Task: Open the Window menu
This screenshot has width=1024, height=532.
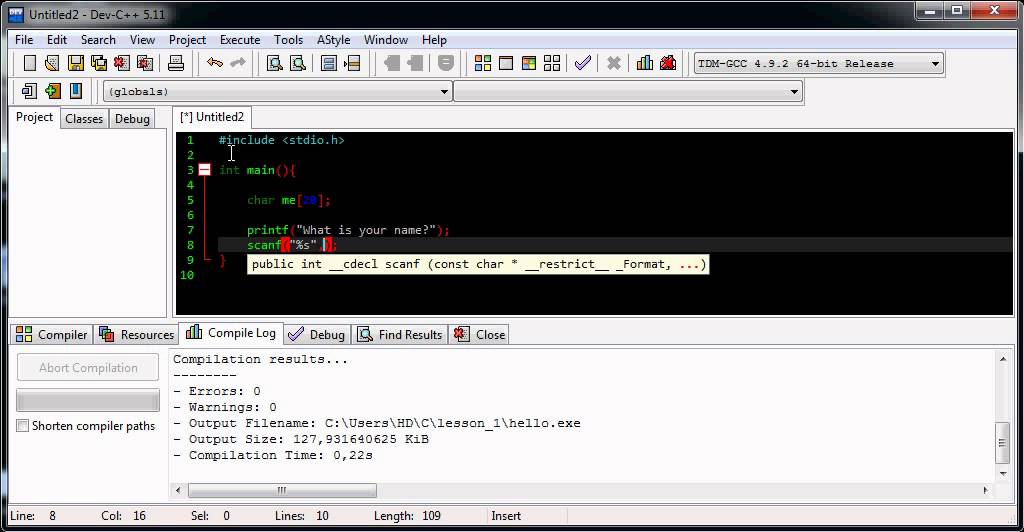Action: click(385, 40)
